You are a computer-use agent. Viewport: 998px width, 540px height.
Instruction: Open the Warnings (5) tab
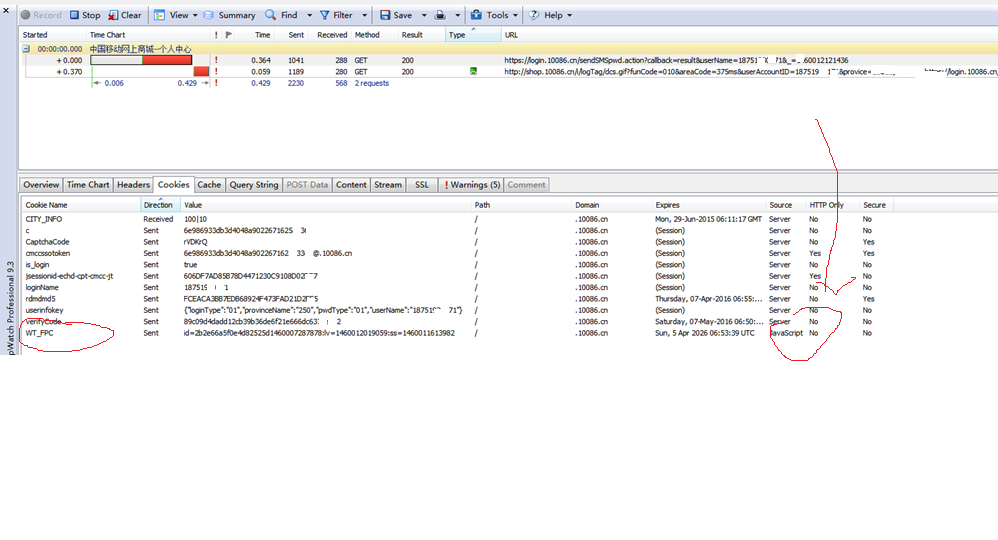(472, 185)
